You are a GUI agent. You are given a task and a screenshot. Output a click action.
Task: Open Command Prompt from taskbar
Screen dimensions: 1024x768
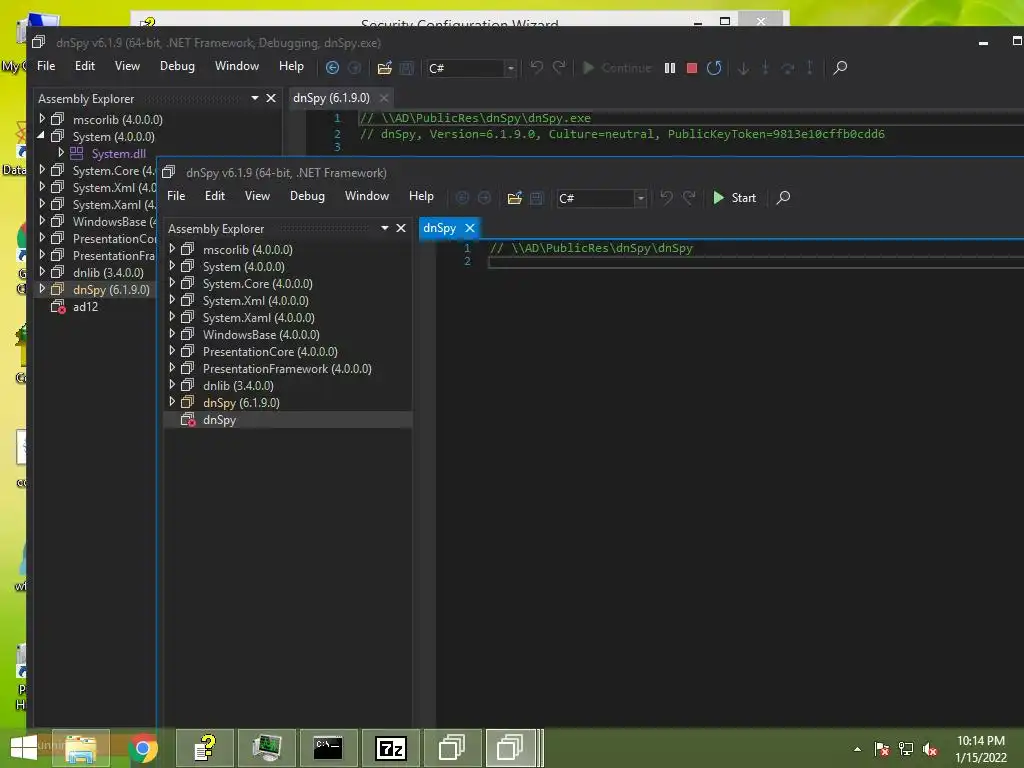point(328,748)
